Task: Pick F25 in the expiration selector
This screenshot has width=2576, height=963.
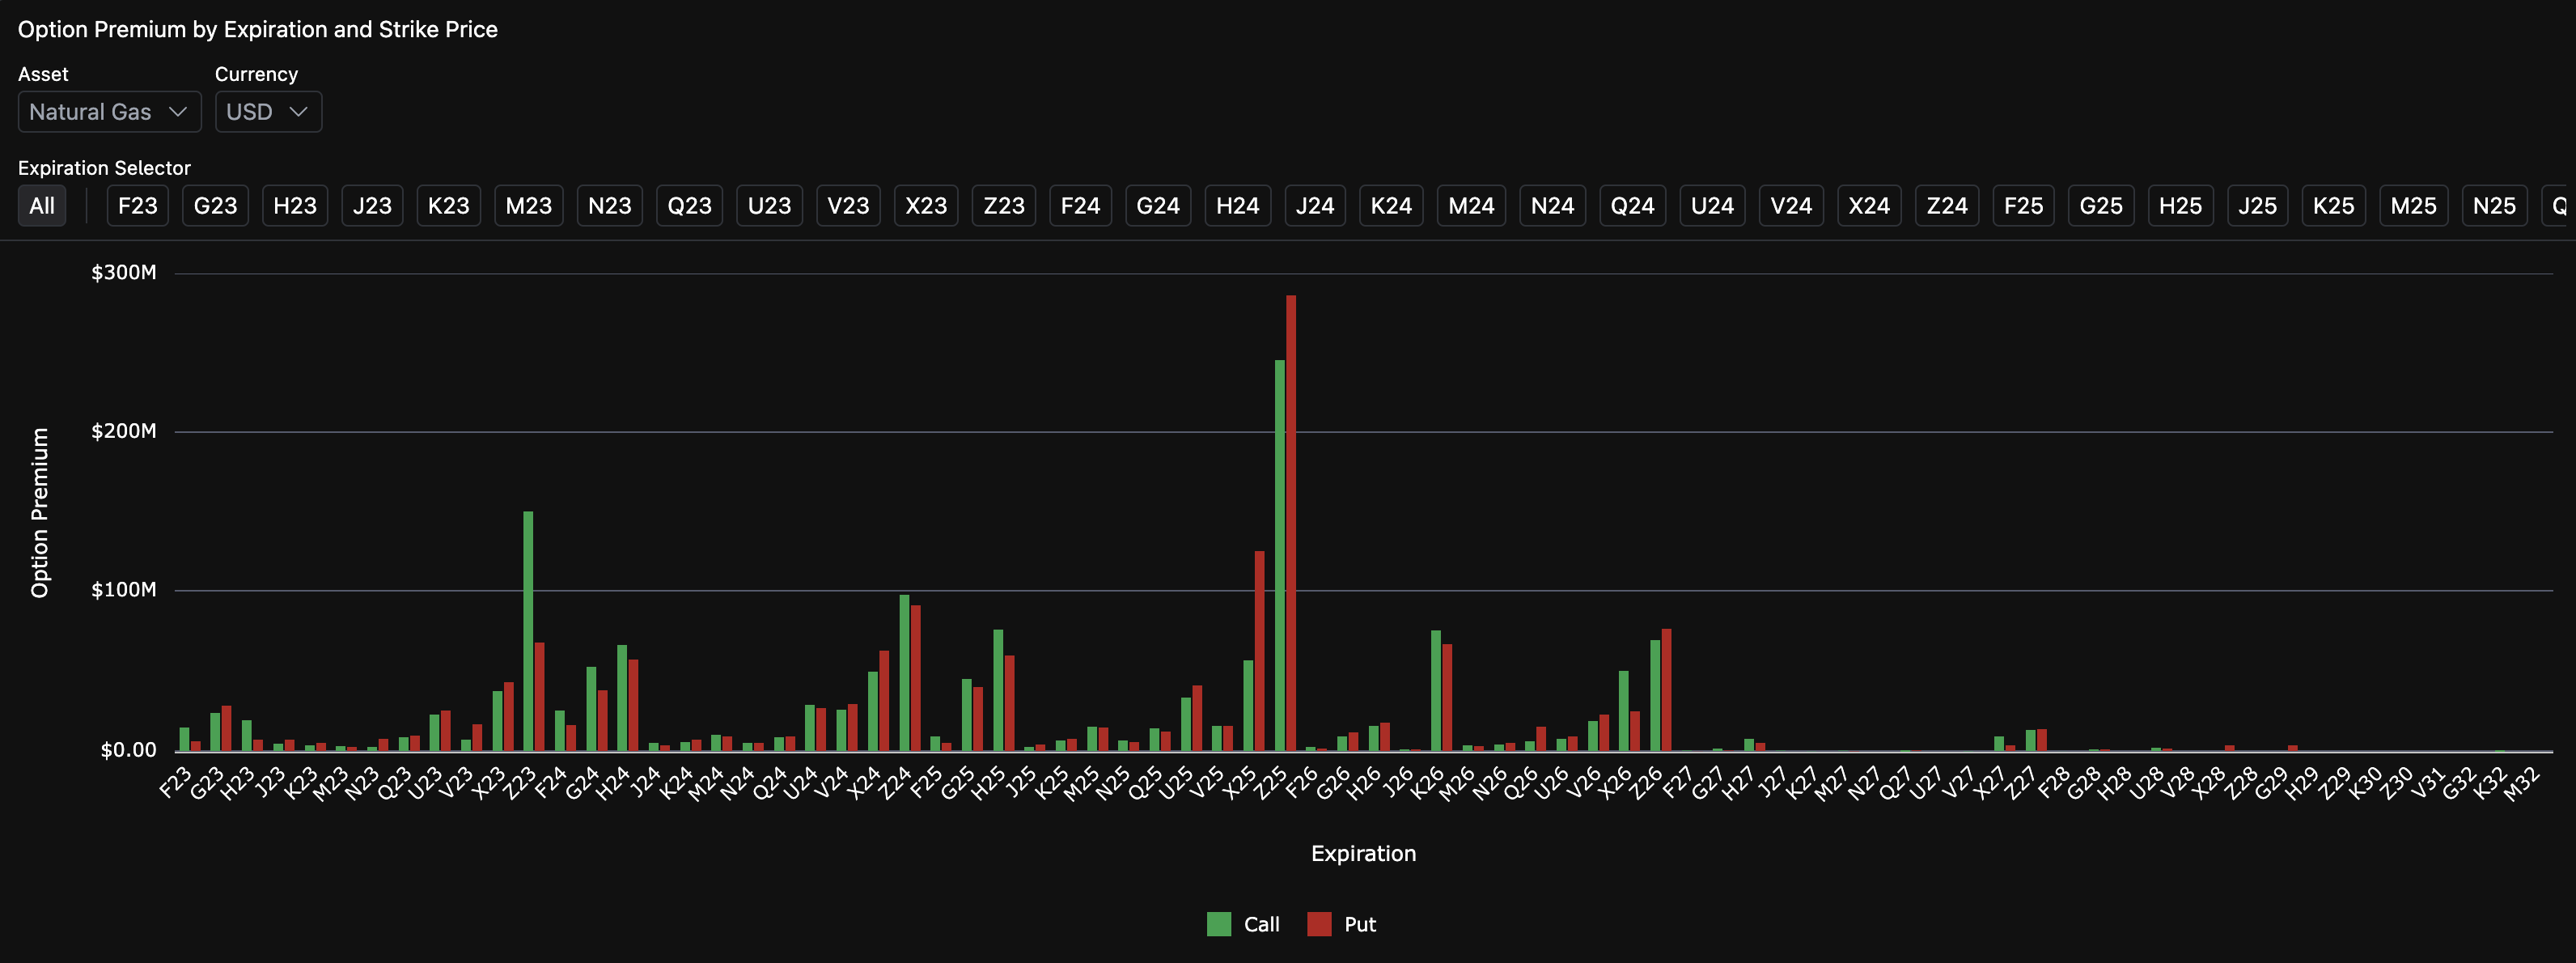Action: tap(2023, 206)
